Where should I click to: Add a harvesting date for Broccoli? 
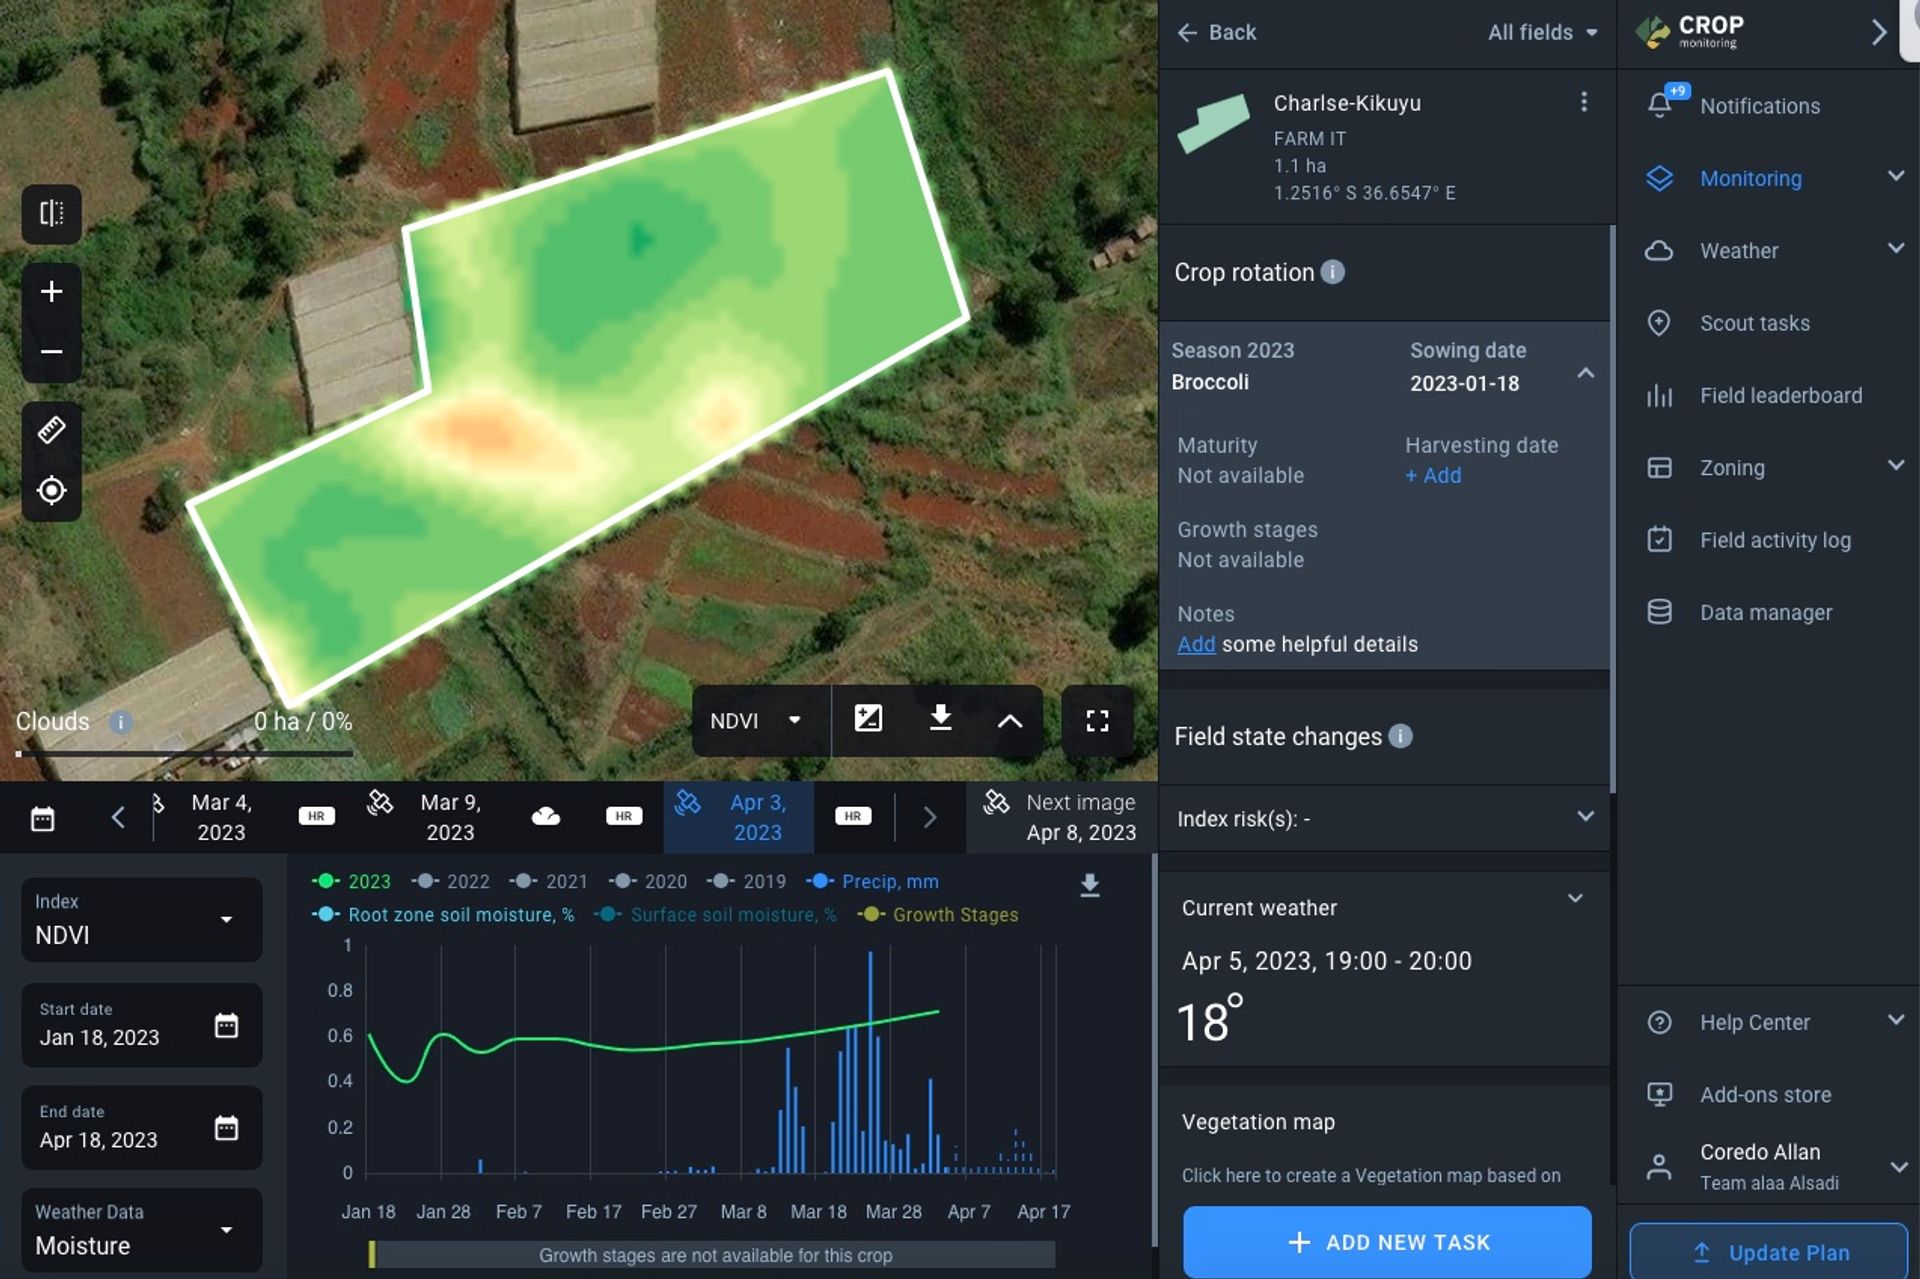tap(1432, 475)
